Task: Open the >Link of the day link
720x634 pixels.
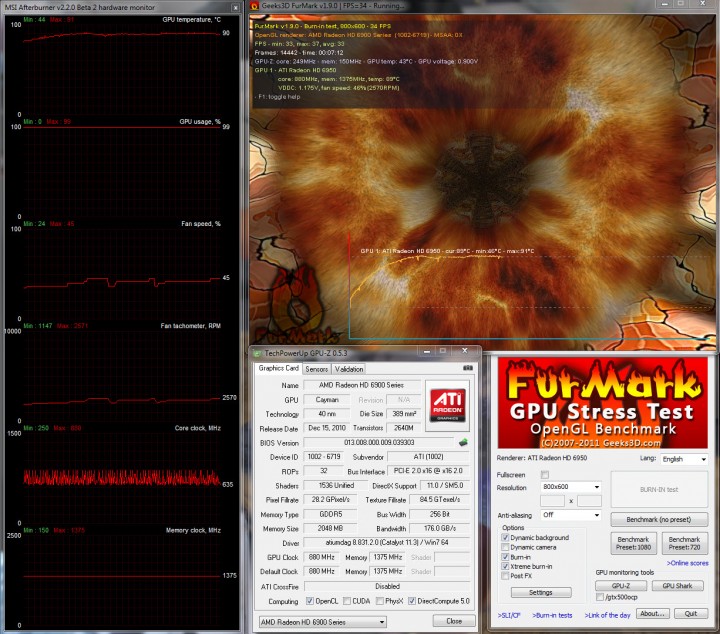Action: pyautogui.click(x=607, y=615)
